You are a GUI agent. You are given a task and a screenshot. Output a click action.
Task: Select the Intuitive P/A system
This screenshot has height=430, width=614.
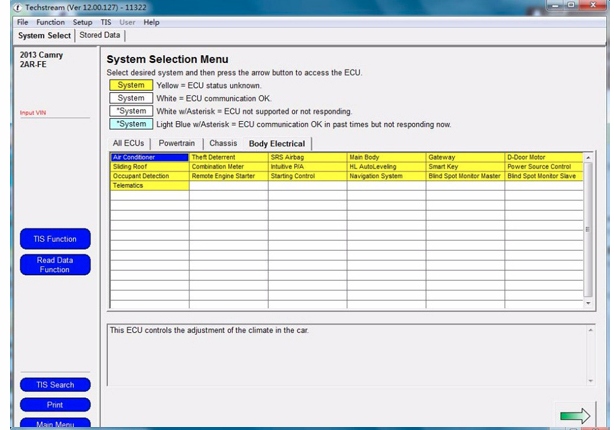[307, 167]
